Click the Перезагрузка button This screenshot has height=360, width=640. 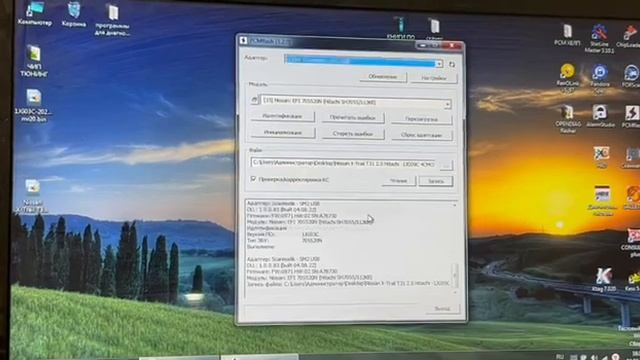(421, 119)
